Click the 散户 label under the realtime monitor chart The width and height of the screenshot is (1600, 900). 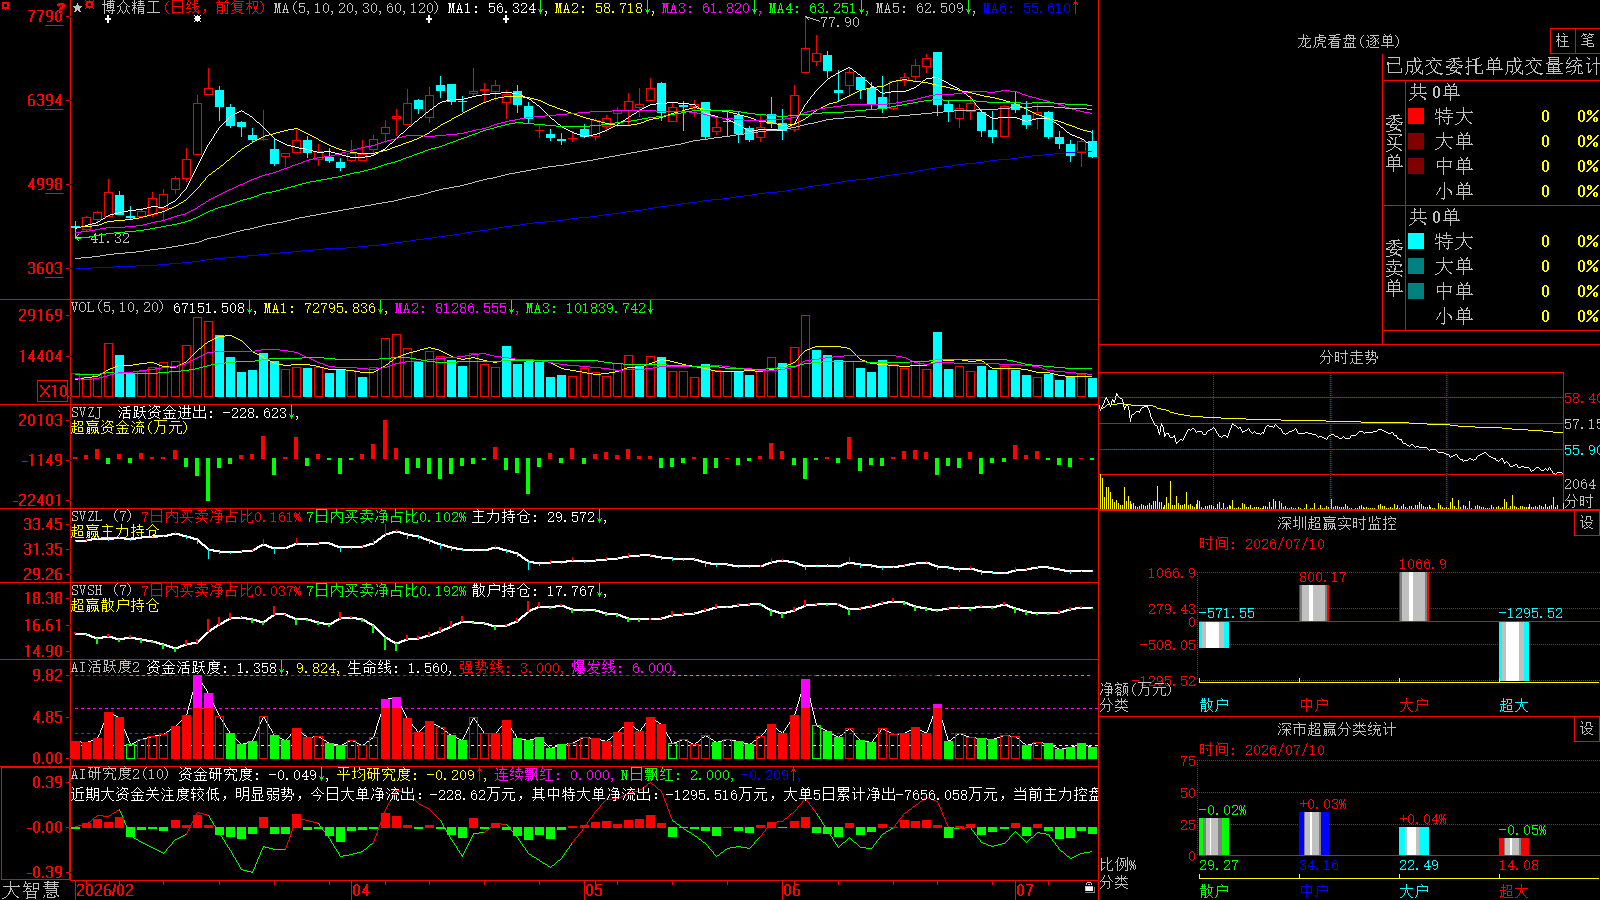tap(1214, 705)
